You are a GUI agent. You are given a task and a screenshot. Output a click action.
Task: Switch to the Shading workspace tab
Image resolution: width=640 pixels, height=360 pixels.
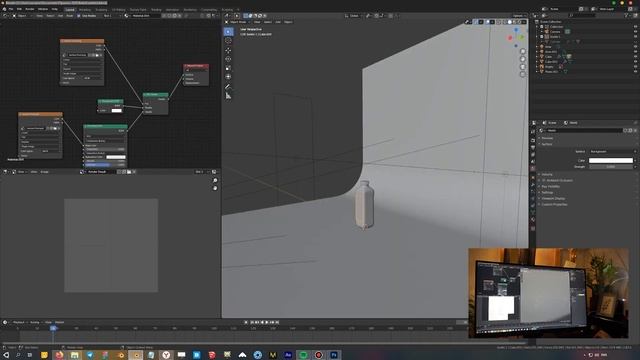(x=156, y=9)
